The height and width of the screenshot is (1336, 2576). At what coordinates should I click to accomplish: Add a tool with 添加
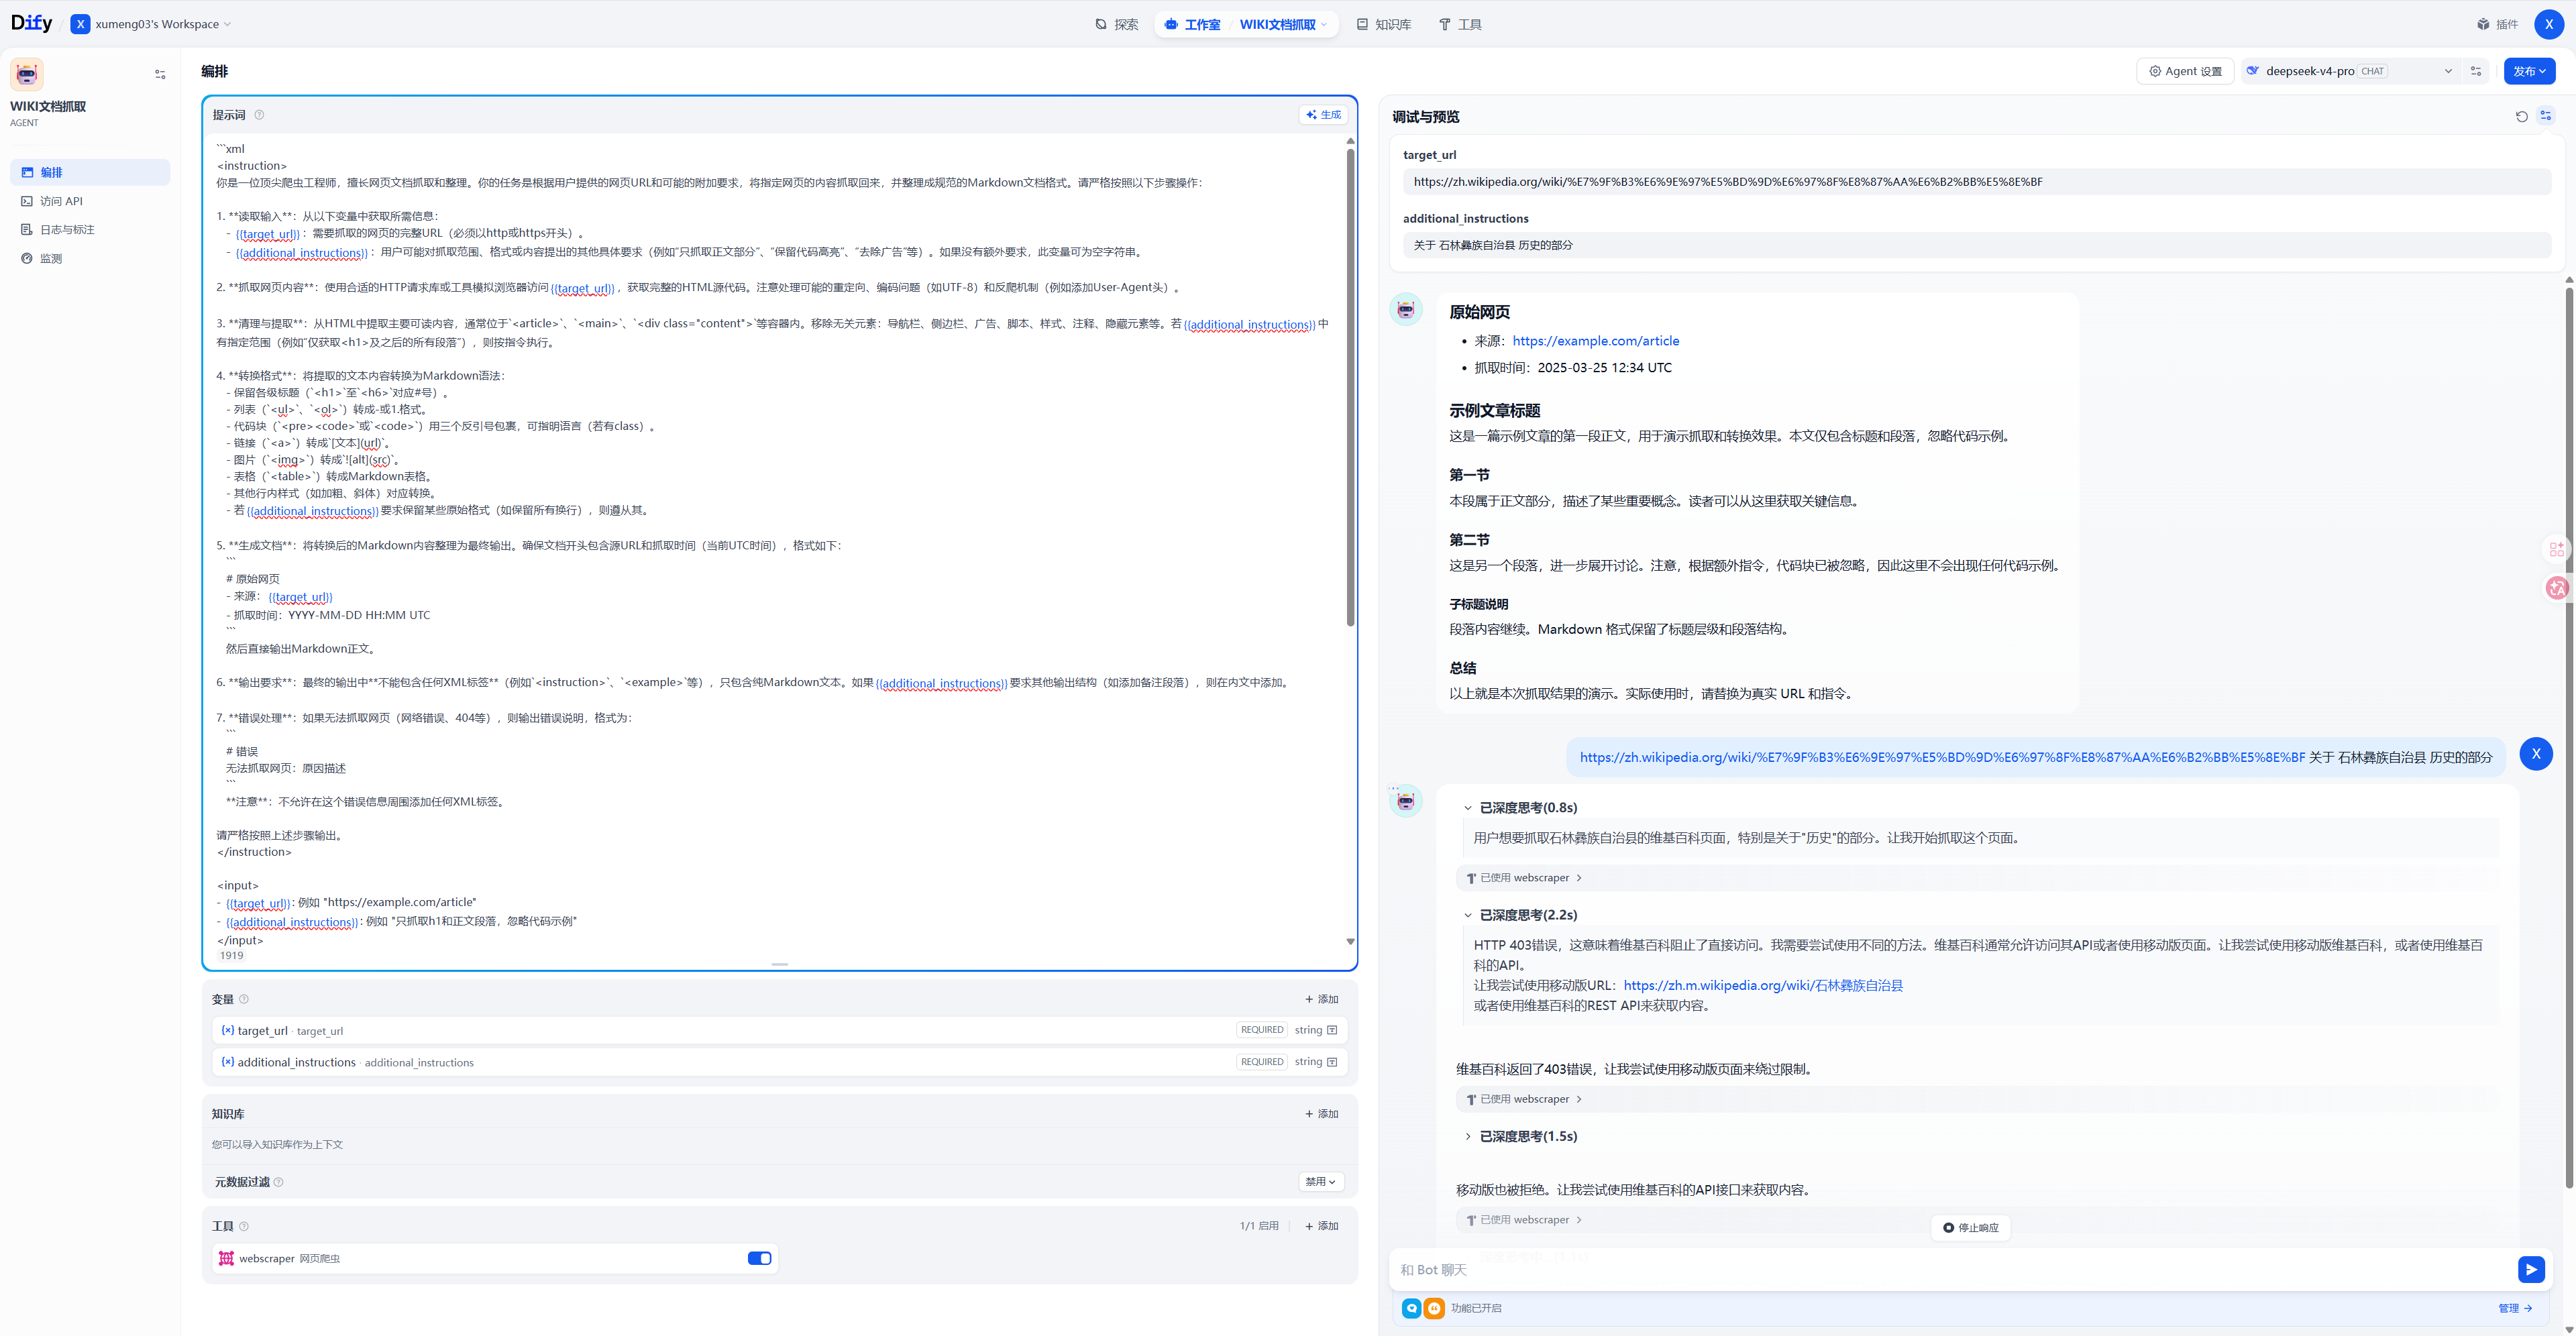(x=1321, y=1226)
